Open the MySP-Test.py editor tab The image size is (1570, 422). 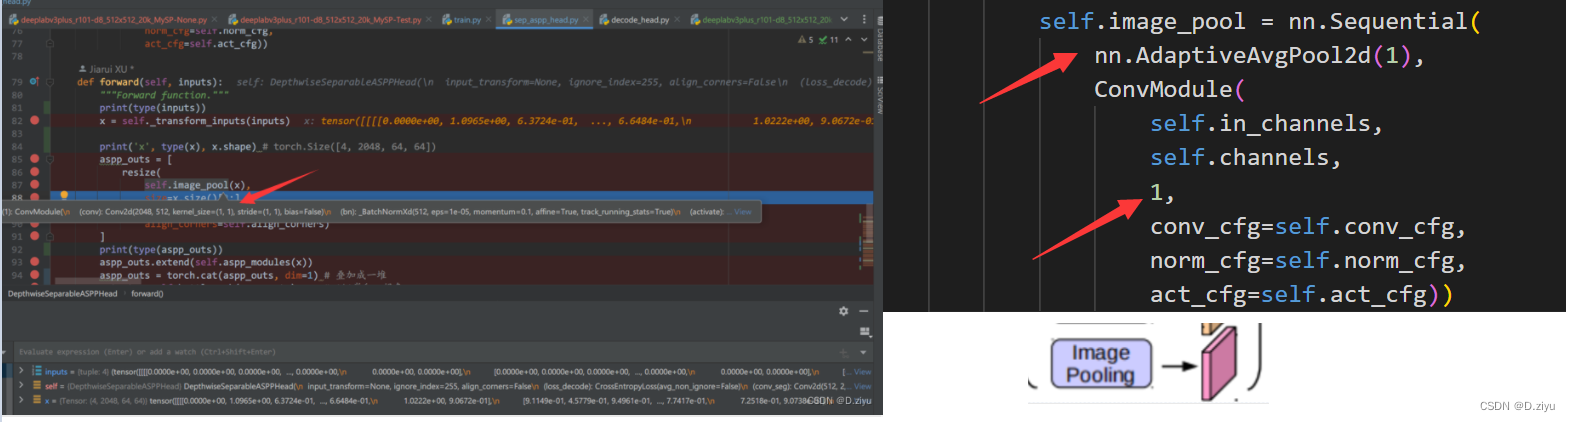325,19
